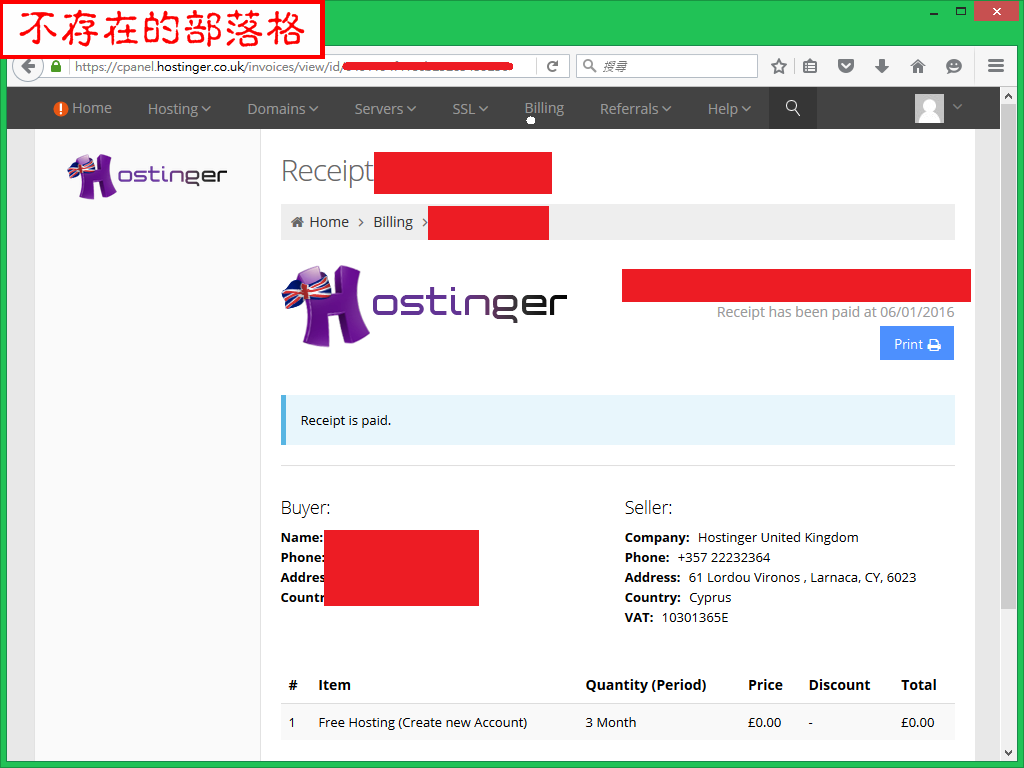Print the receipt with the Print button
This screenshot has width=1024, height=768.
click(x=916, y=344)
